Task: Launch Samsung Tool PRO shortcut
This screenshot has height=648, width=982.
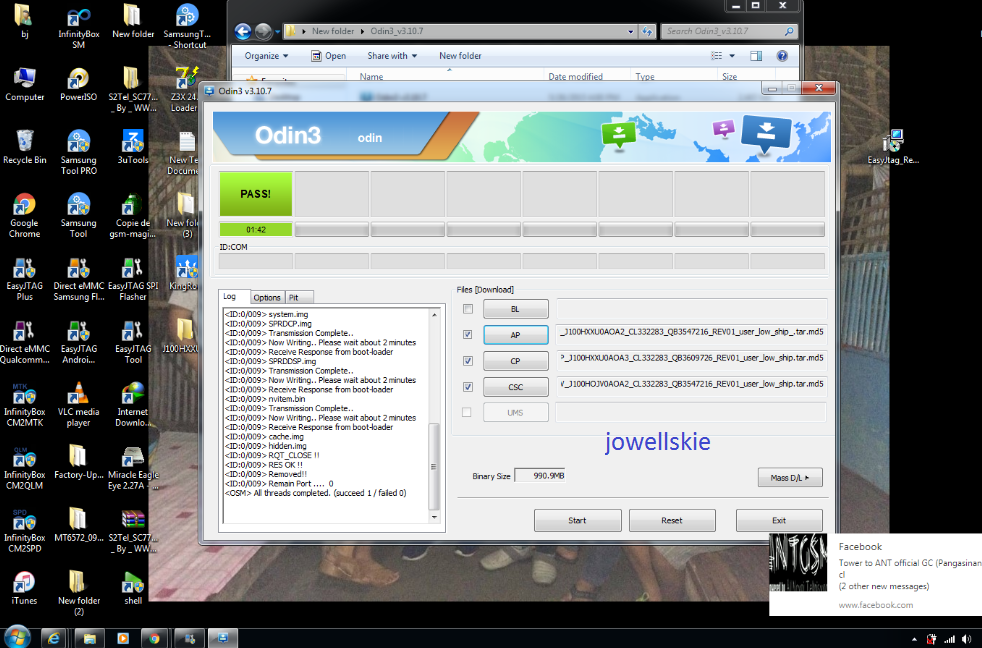Action: (x=78, y=152)
